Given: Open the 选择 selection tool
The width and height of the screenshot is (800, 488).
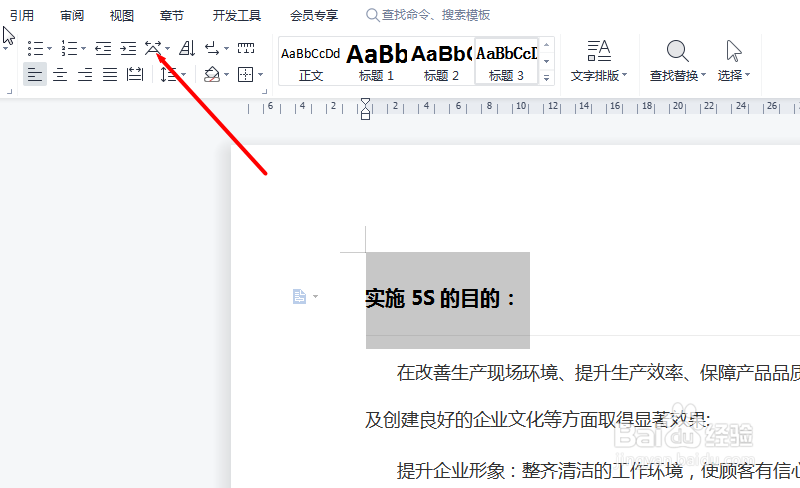Looking at the screenshot, I should coord(734,61).
